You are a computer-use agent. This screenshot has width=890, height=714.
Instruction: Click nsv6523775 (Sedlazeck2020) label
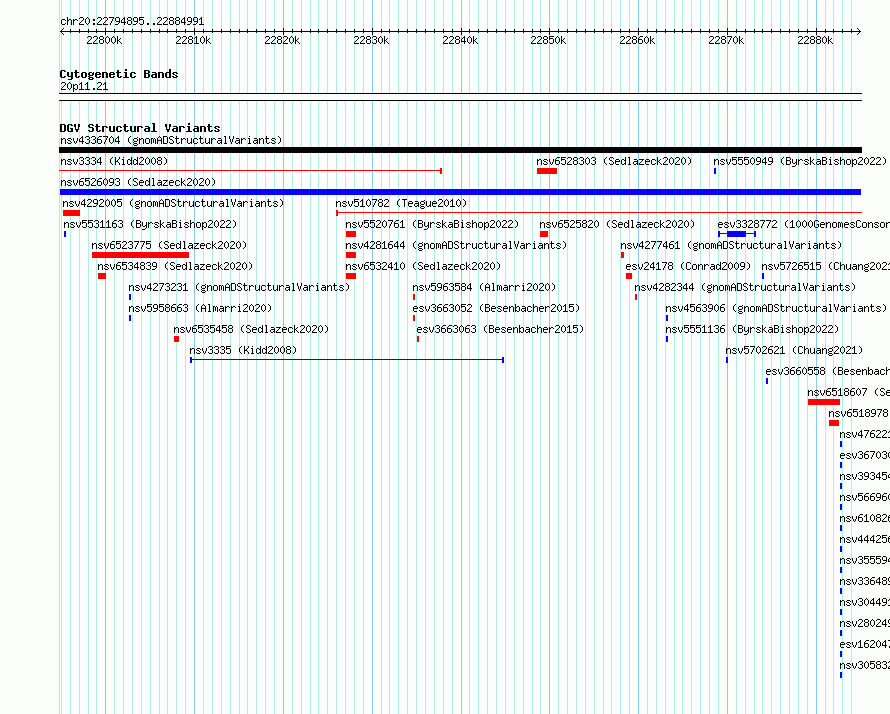(x=169, y=245)
